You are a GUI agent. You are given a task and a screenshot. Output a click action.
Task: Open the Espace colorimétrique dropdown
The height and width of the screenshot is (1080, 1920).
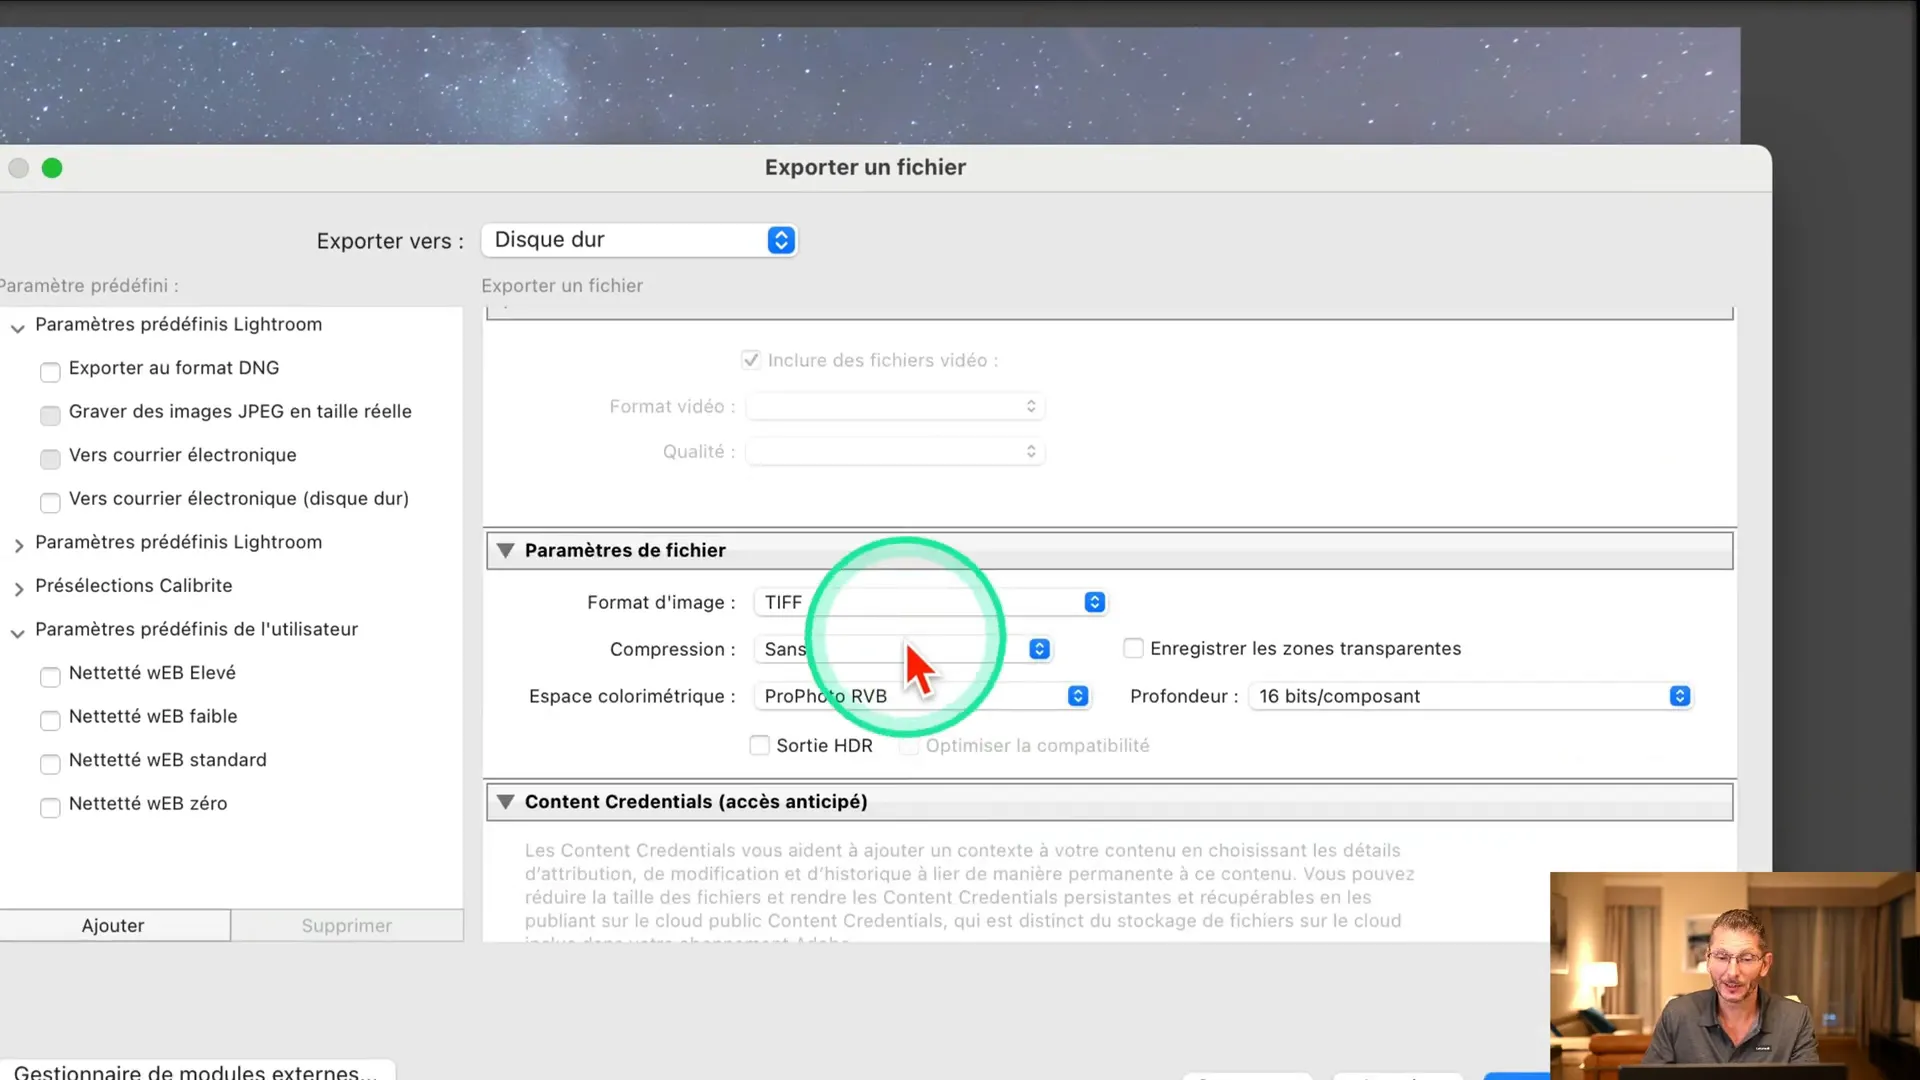921,696
